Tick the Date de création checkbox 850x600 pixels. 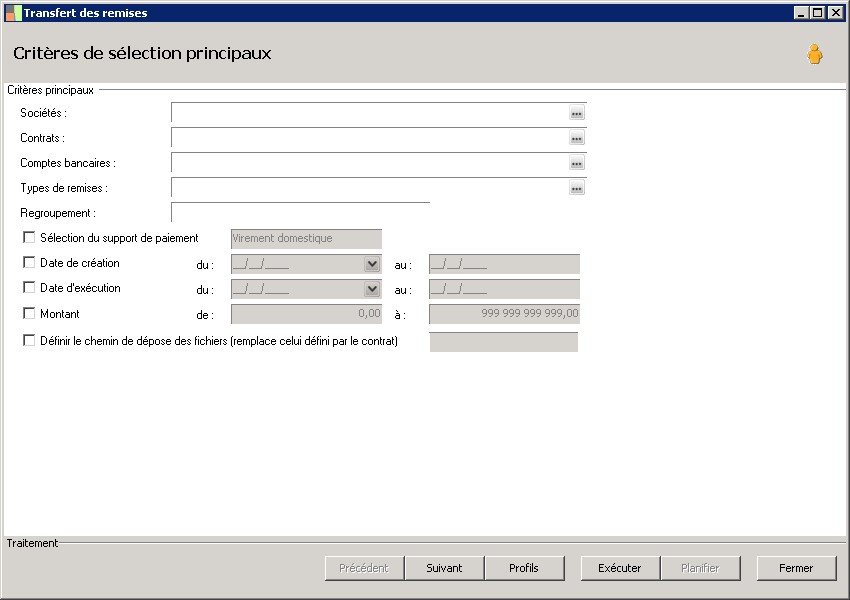pos(29,263)
